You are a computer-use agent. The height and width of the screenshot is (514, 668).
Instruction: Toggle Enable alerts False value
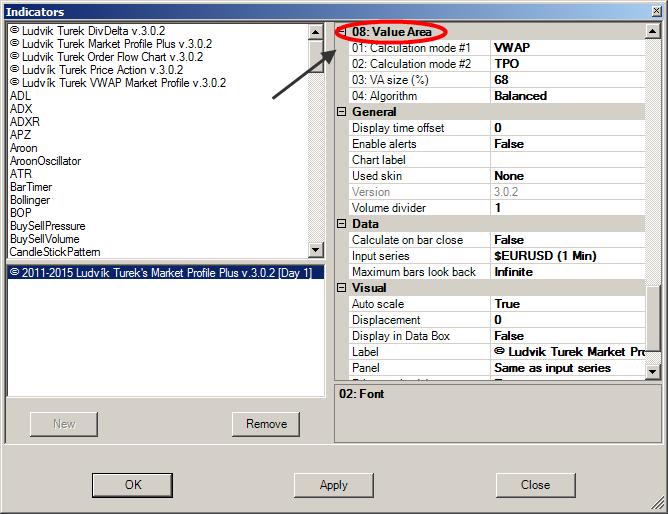coord(568,144)
